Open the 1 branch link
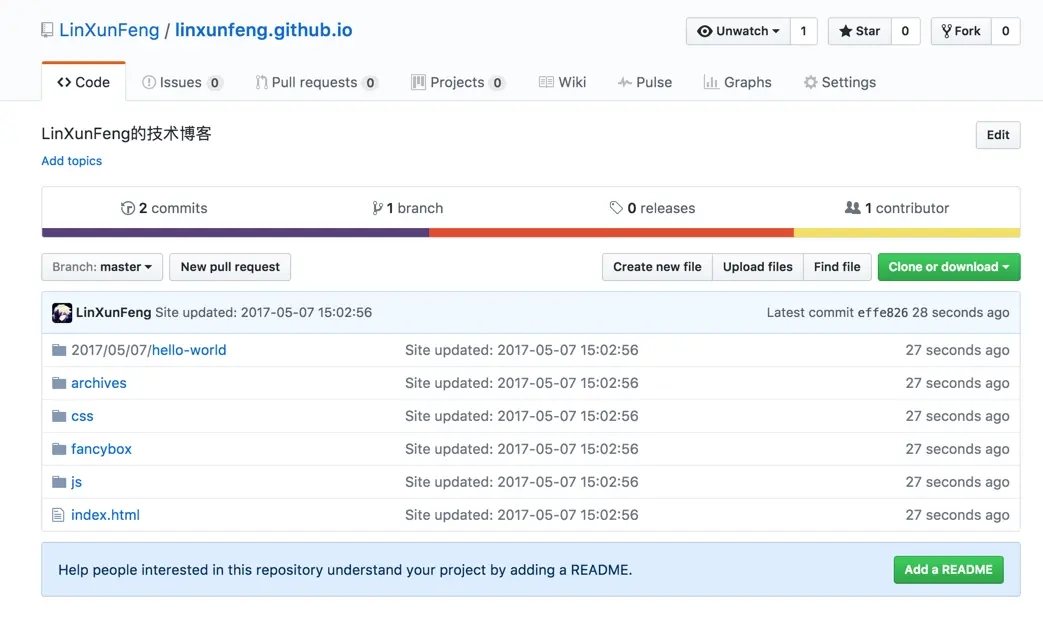The height and width of the screenshot is (621, 1043). [408, 208]
